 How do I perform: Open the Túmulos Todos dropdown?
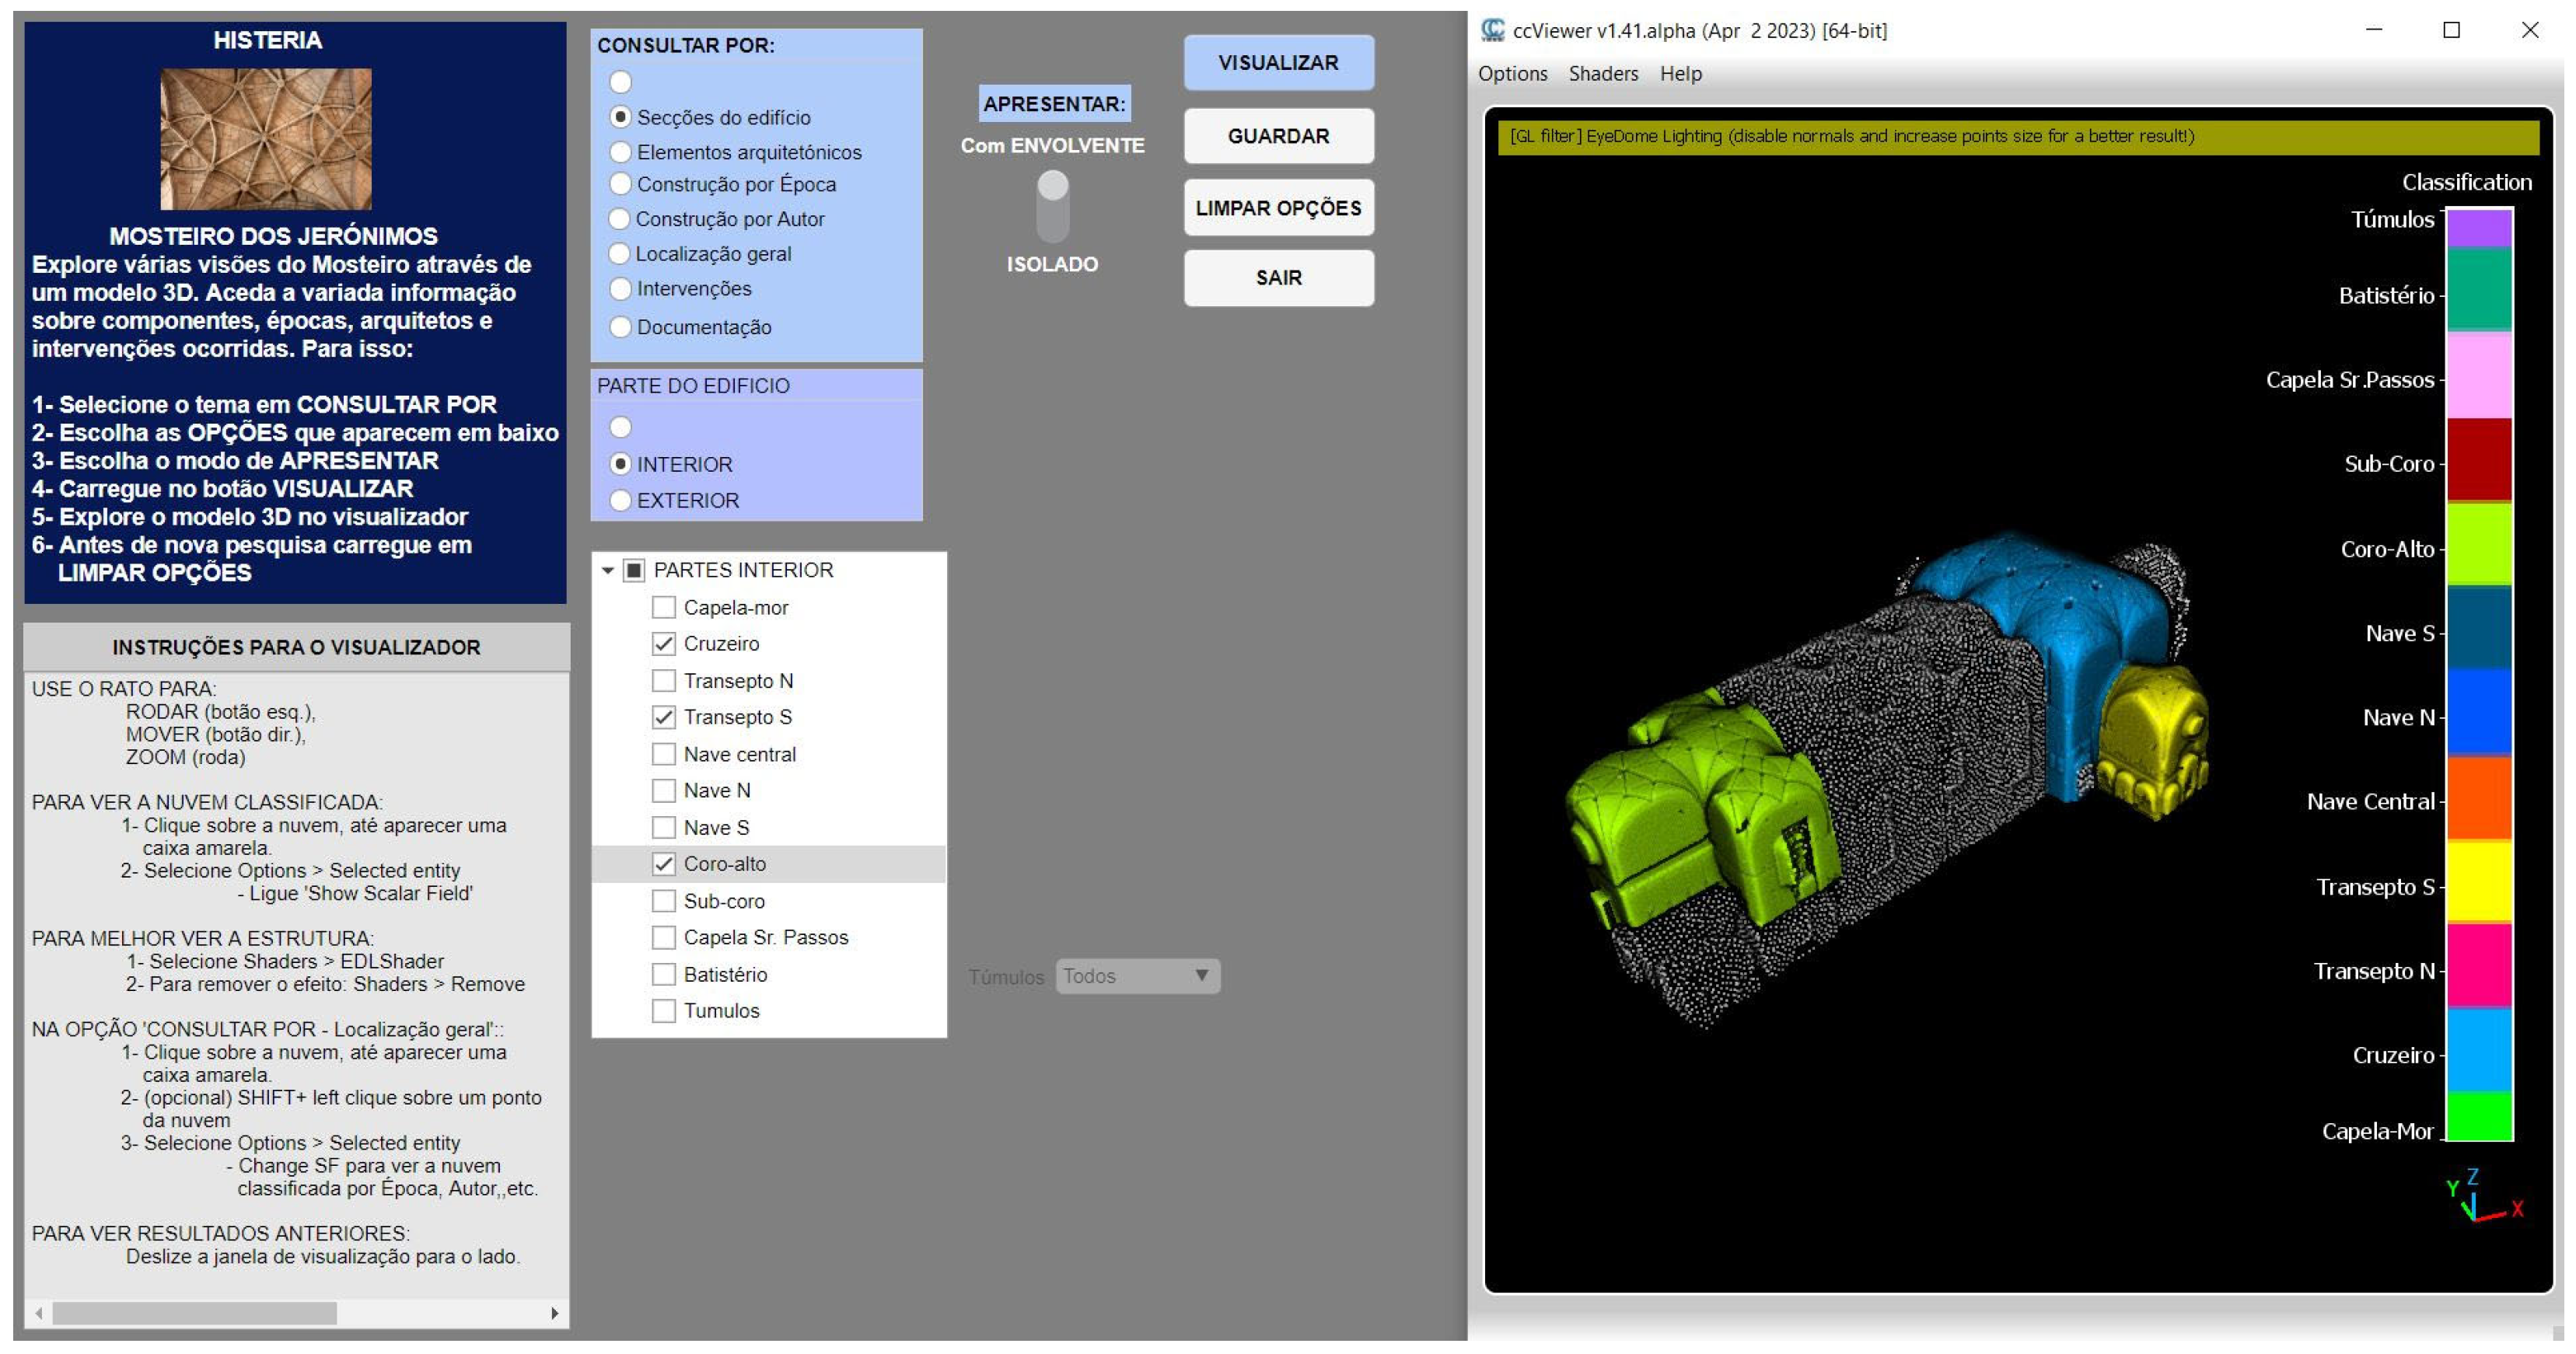(x=1137, y=976)
